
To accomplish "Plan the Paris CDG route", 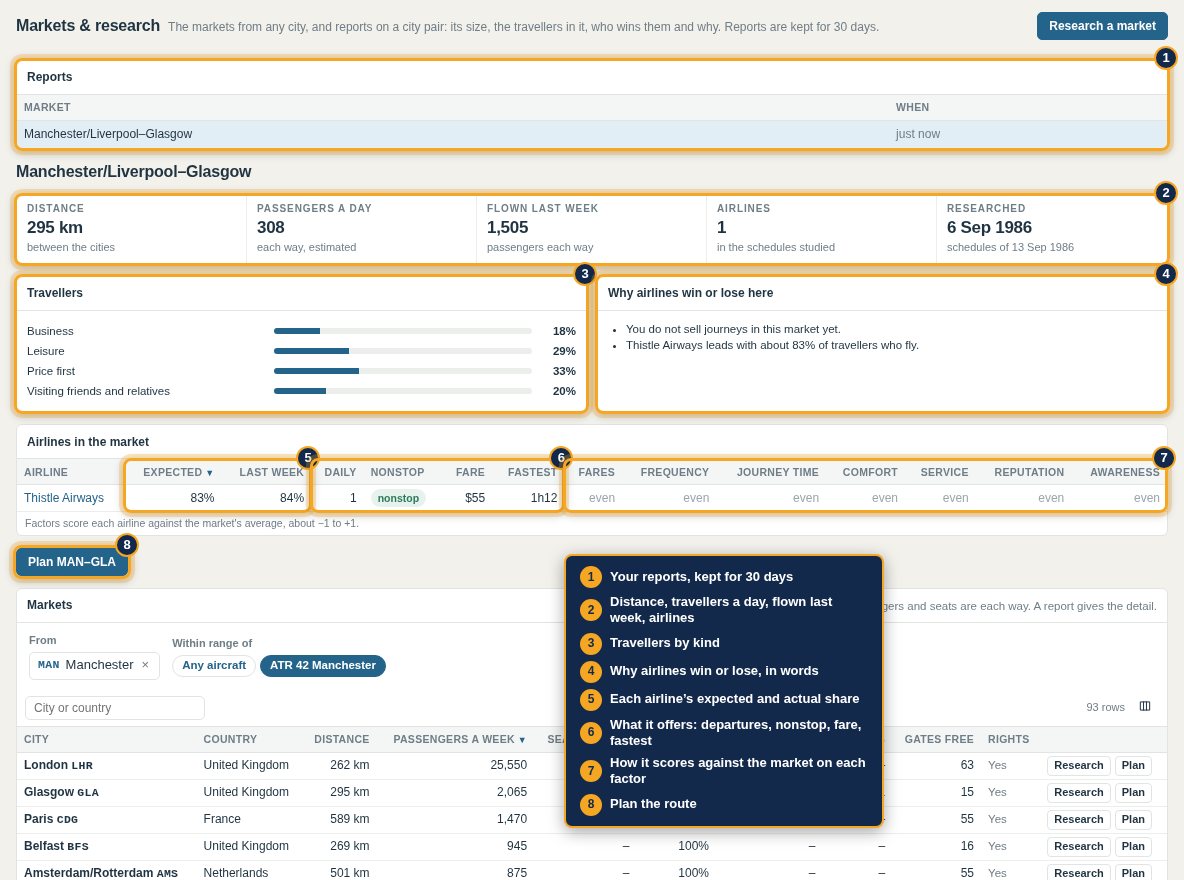I will [1133, 820].
